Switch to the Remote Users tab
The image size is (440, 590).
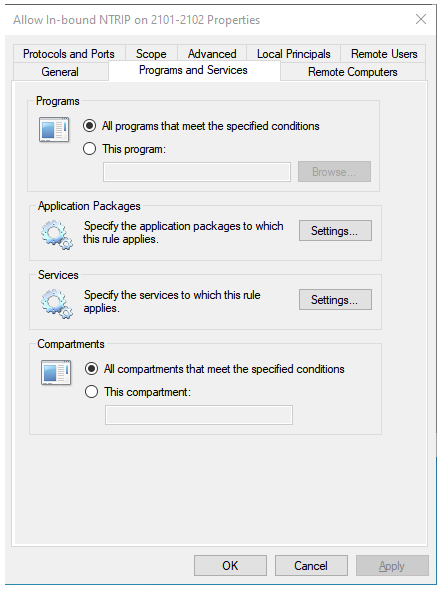click(384, 54)
